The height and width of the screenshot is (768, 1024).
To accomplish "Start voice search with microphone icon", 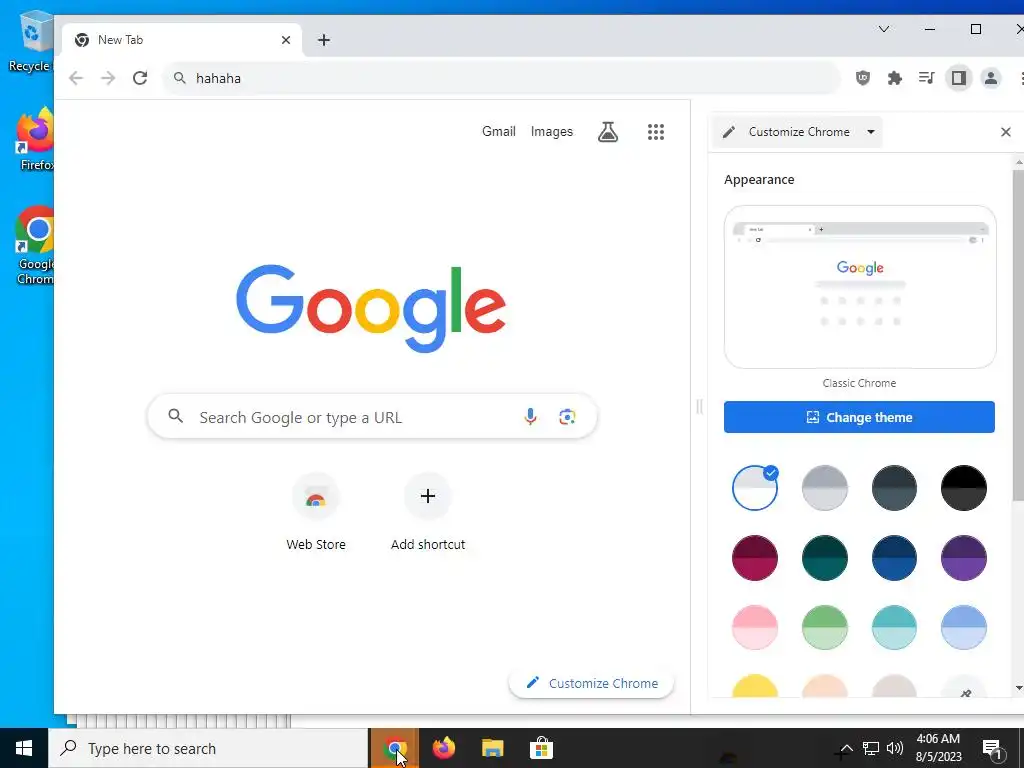I will (530, 417).
